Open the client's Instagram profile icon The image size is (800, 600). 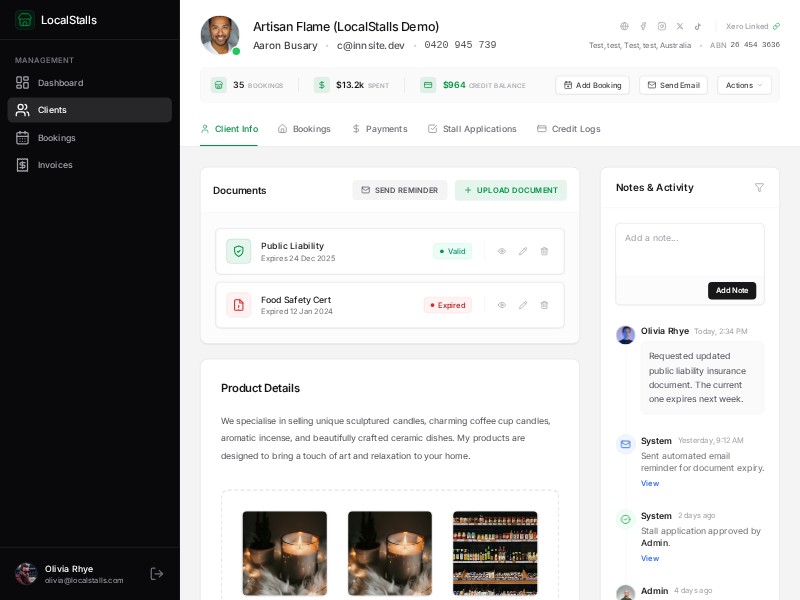[x=662, y=27]
